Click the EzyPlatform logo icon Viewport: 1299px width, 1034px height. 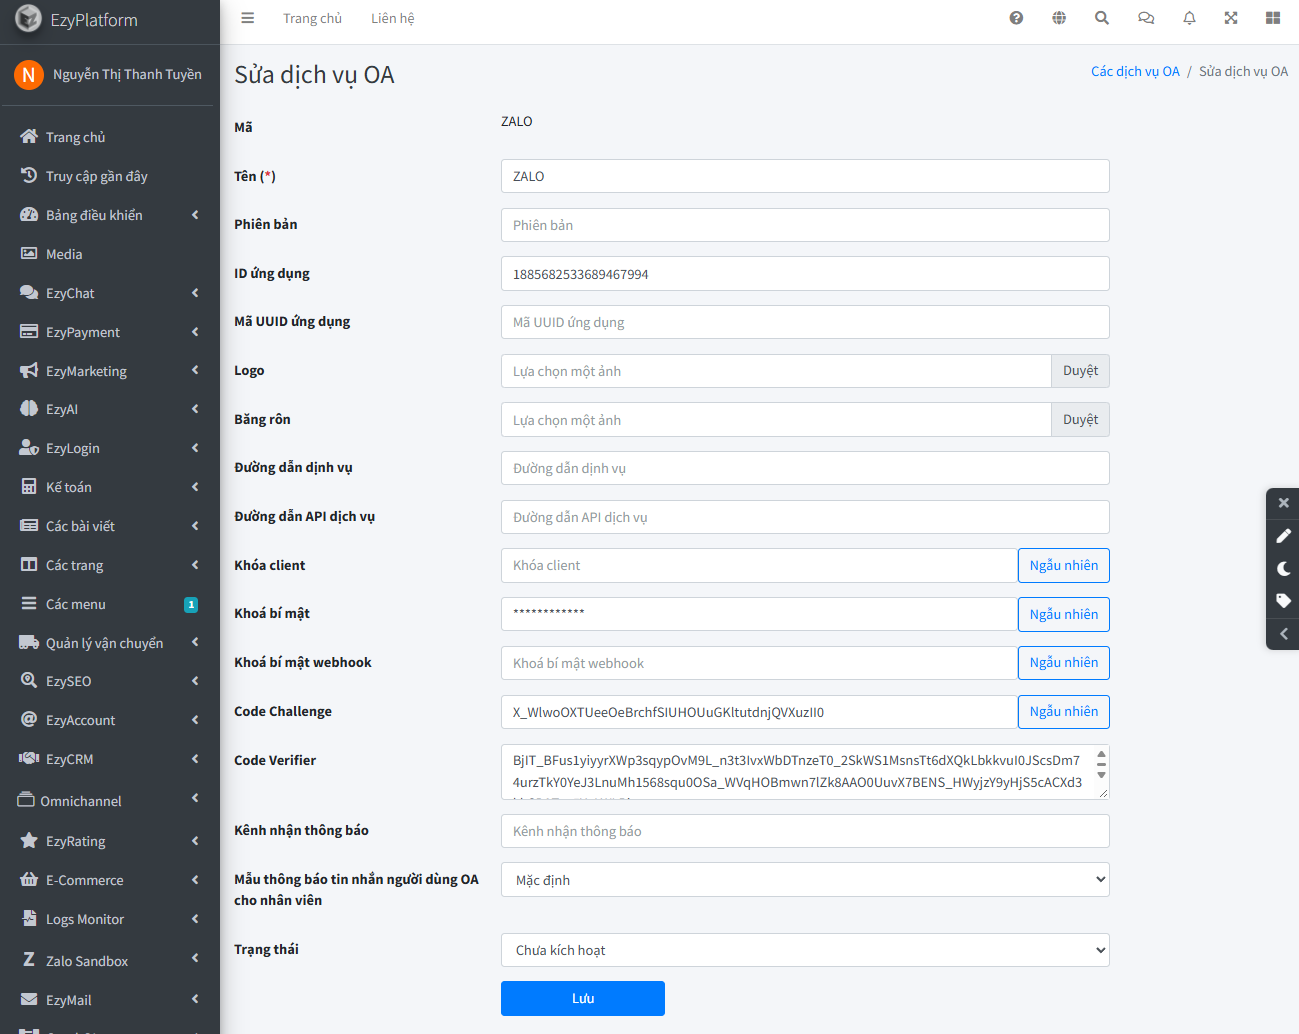[x=28, y=19]
